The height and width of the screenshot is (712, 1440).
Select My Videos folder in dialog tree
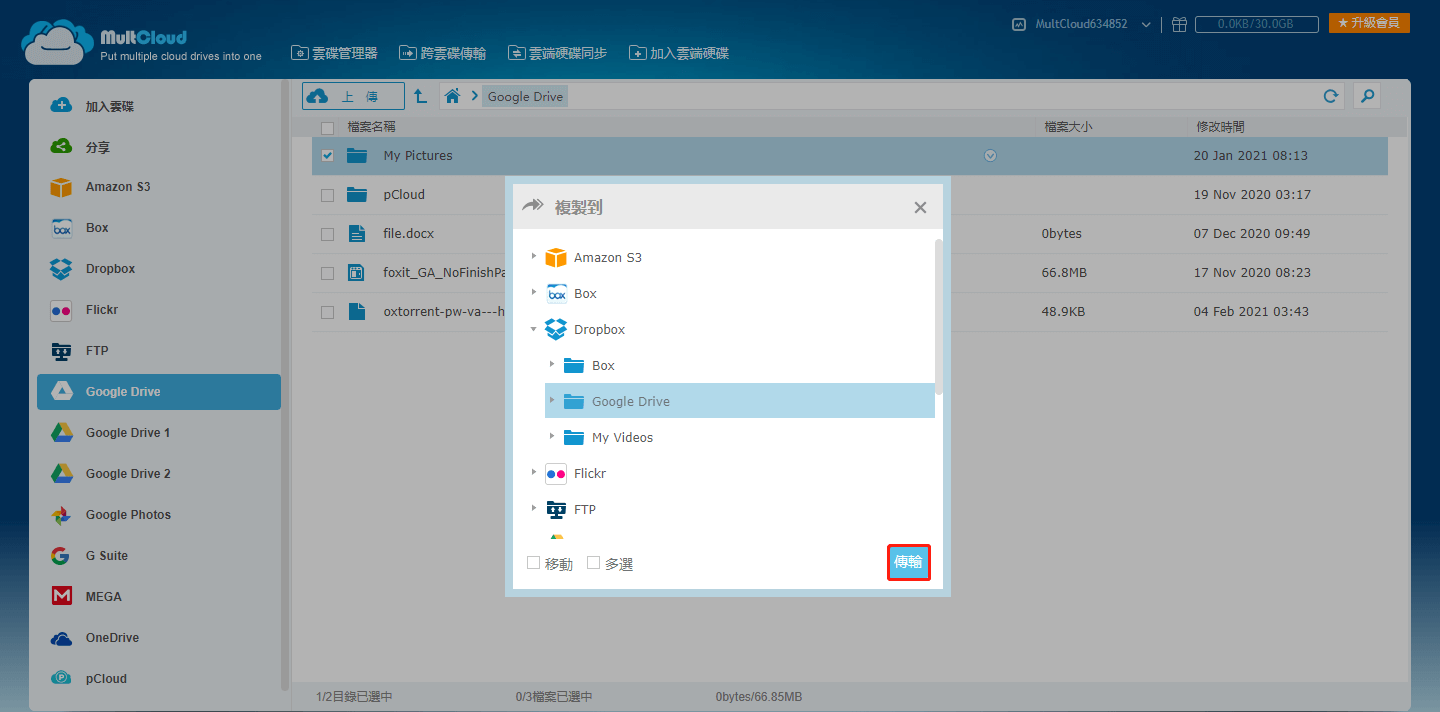pos(622,438)
